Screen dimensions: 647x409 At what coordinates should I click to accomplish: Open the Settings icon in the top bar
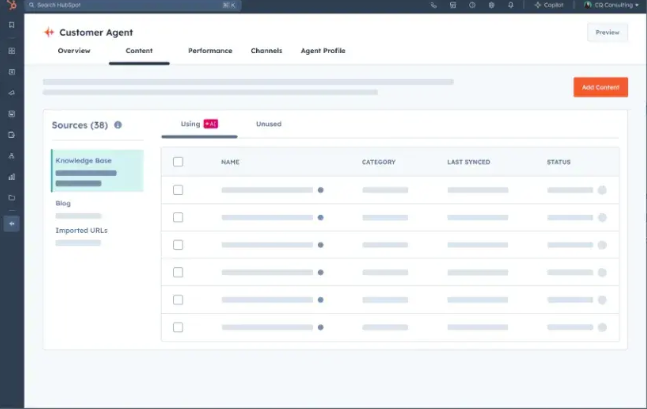(491, 5)
